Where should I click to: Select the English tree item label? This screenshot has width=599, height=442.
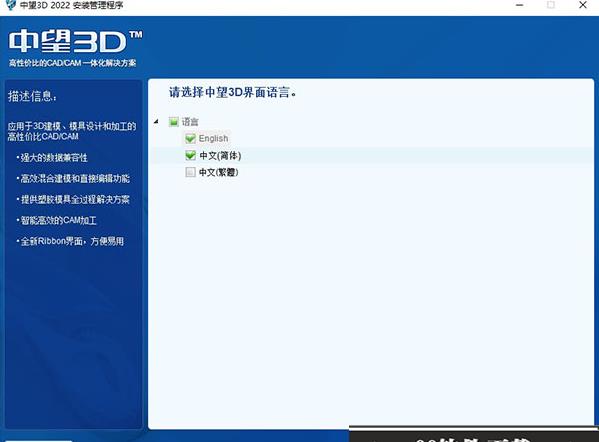213,138
